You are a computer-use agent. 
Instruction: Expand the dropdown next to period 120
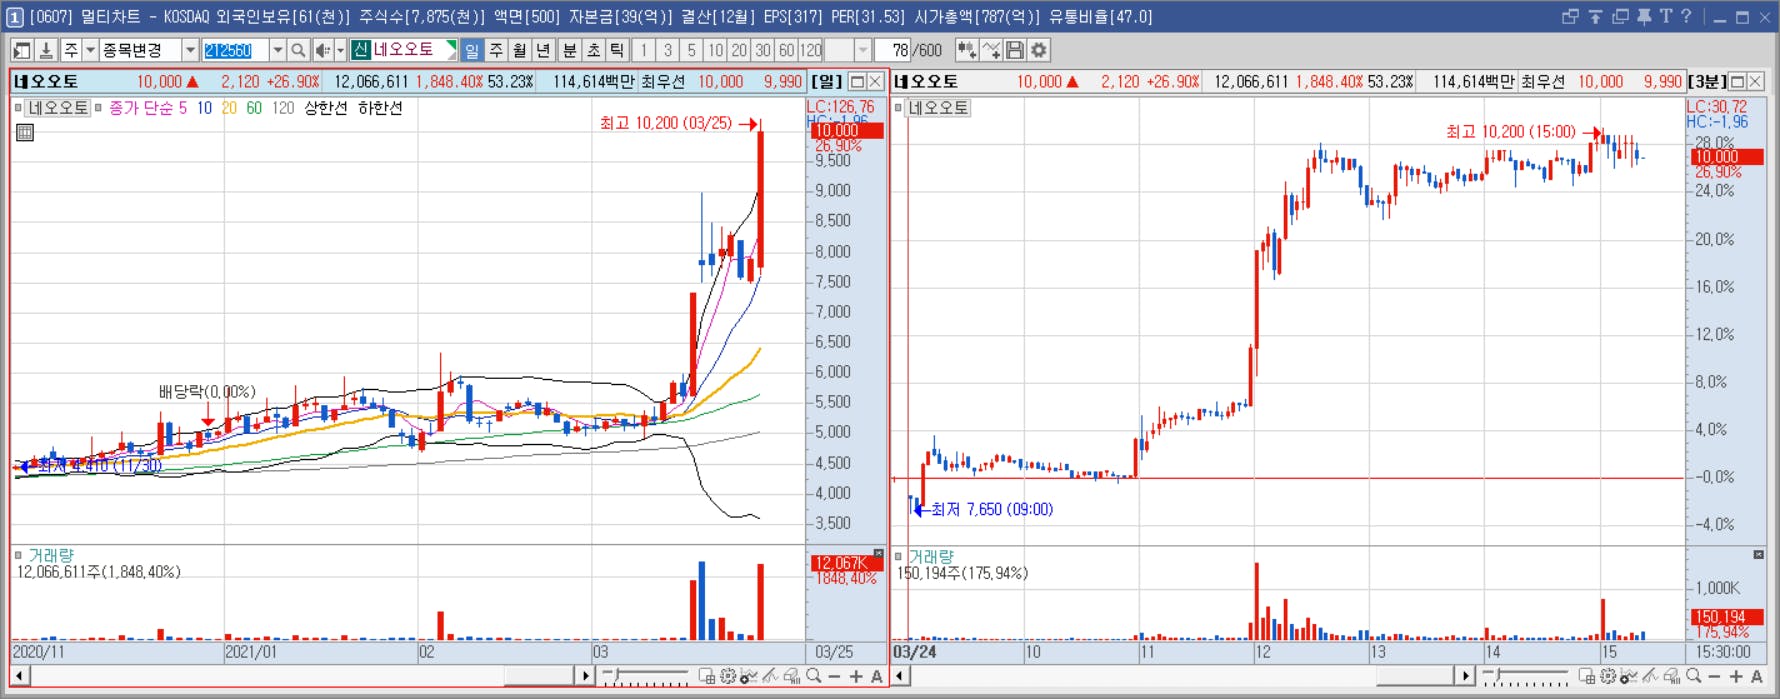coord(862,50)
